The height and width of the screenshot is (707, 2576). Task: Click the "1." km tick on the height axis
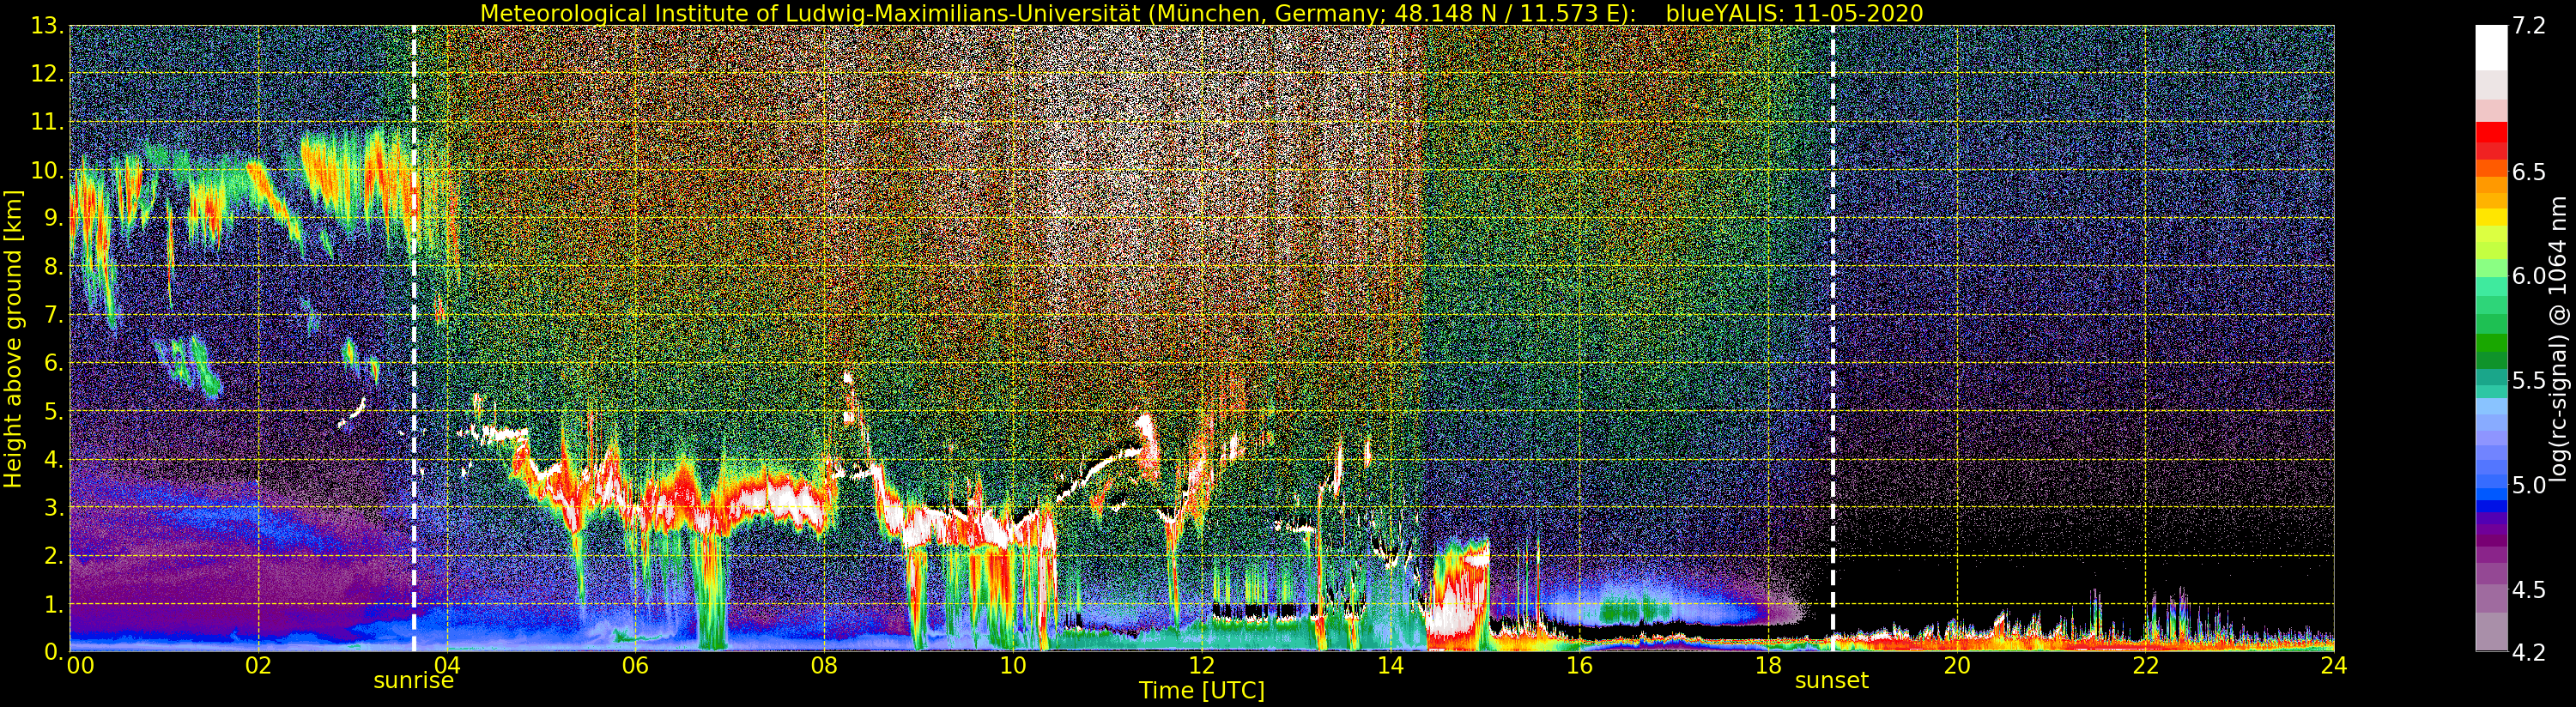tap(53, 604)
